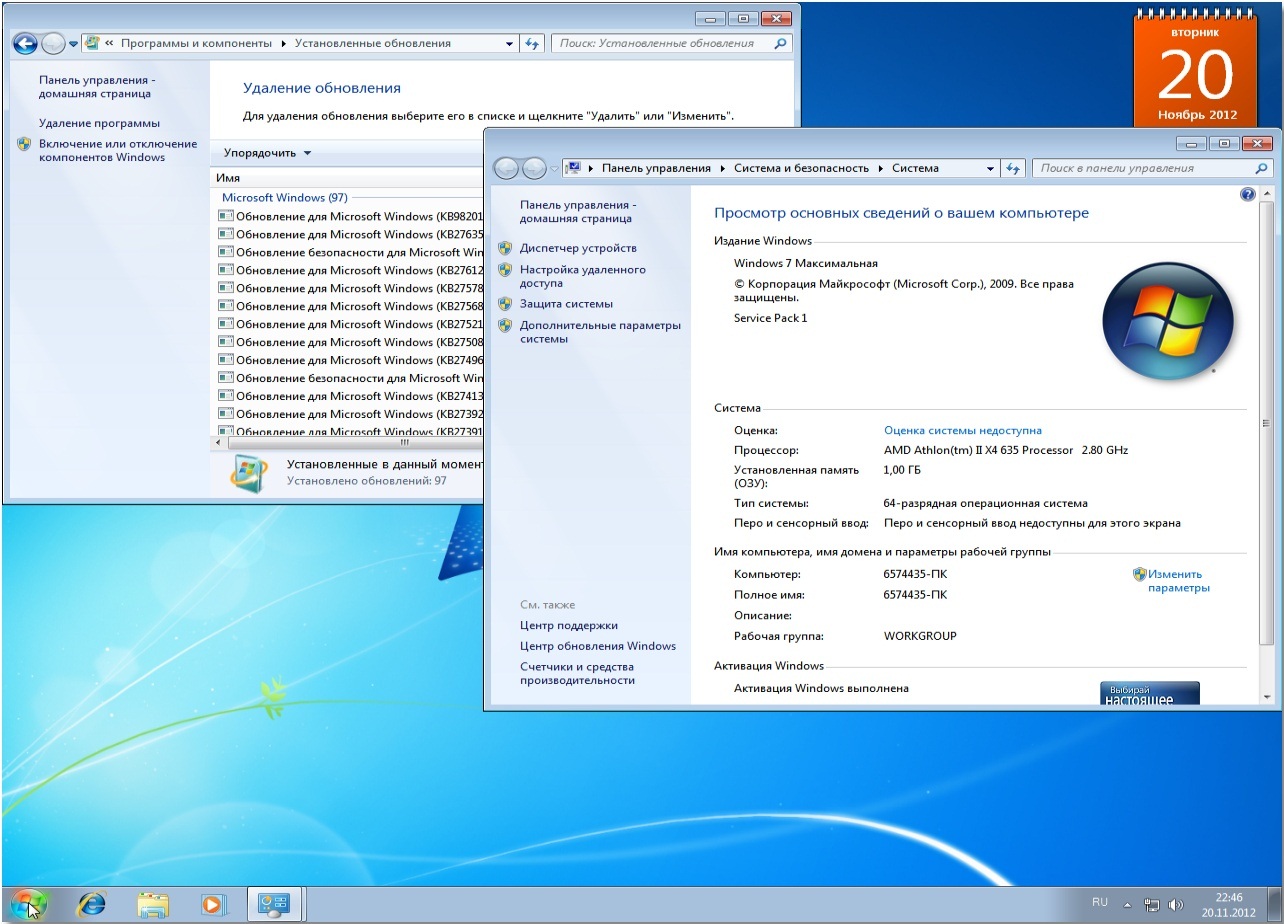This screenshot has height=924, width=1284.
Task: Open address dropdown in updates window
Action: pyautogui.click(x=509, y=43)
